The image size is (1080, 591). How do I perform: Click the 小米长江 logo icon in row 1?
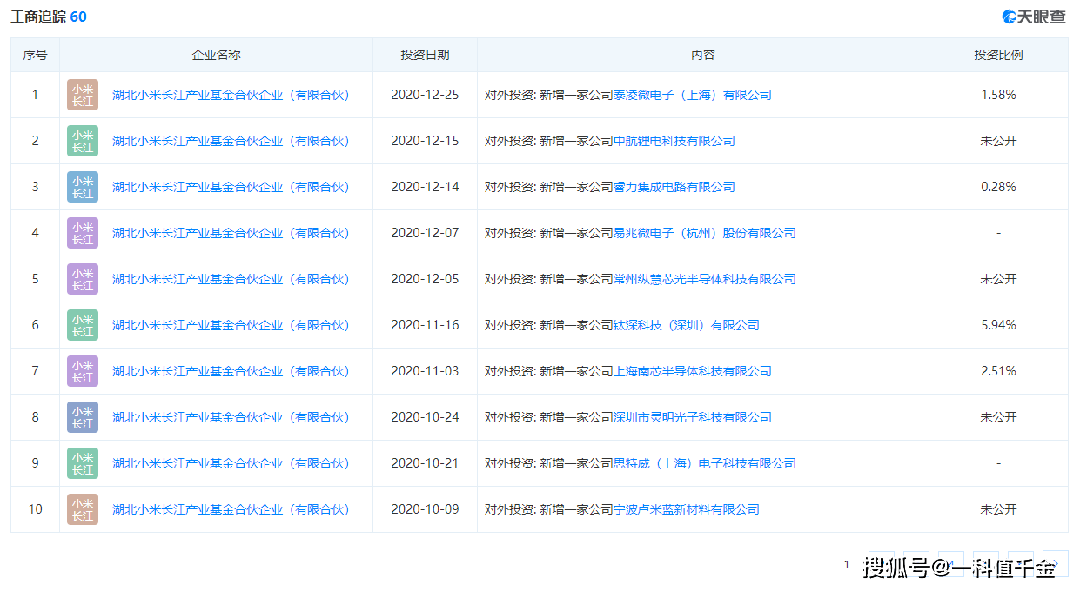point(82,95)
